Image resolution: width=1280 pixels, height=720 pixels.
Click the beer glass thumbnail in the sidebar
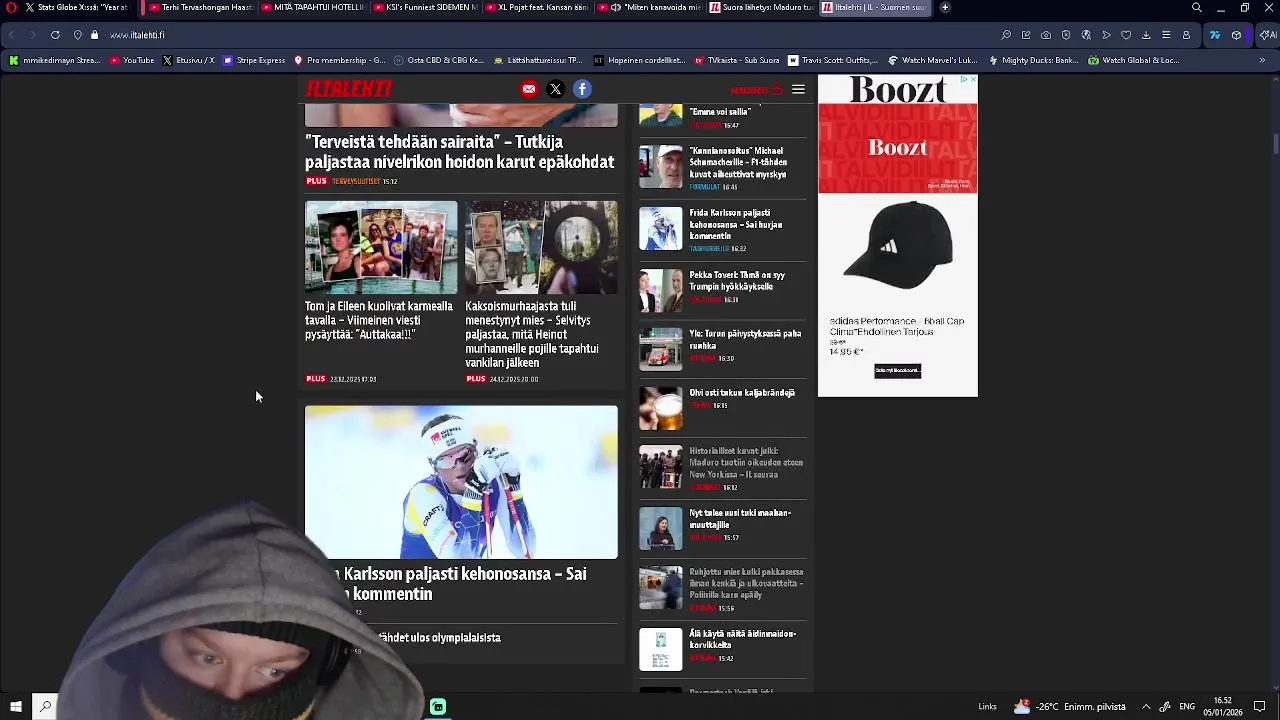[660, 408]
